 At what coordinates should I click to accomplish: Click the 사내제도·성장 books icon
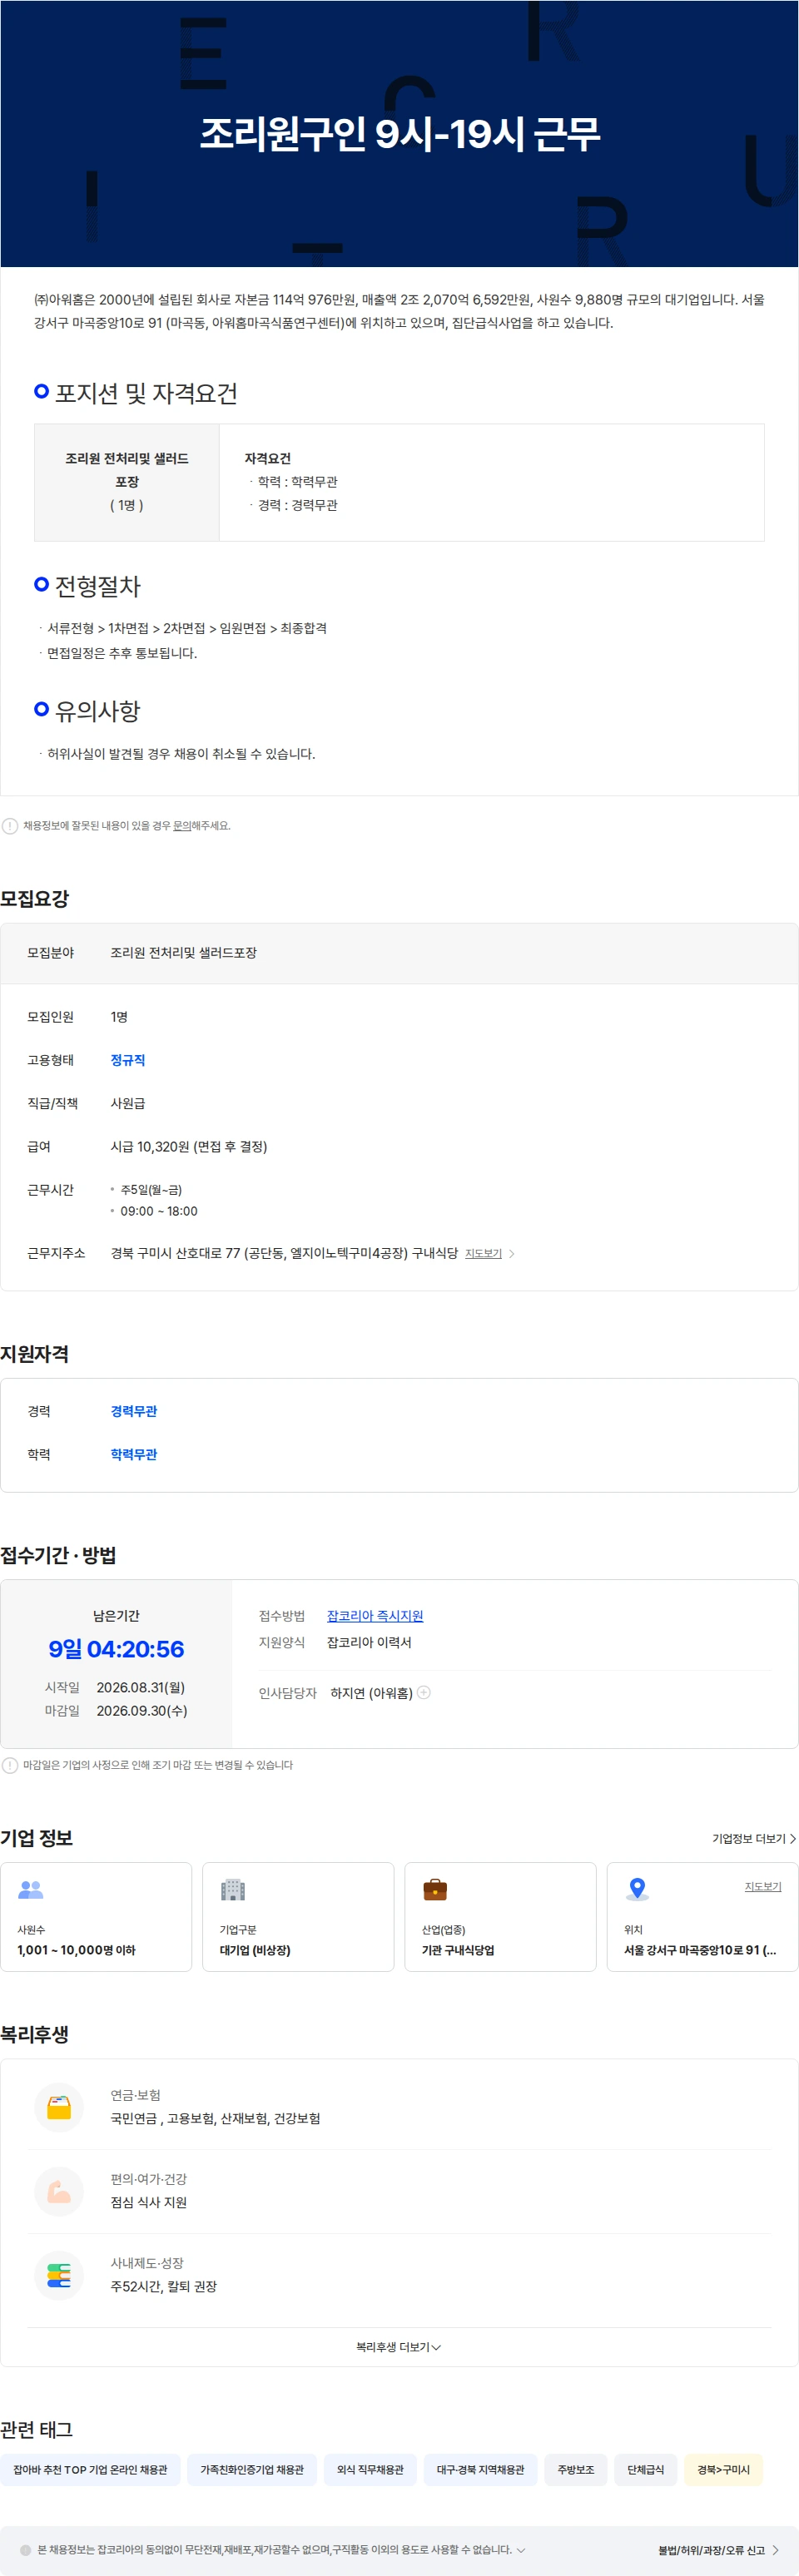(59, 2275)
